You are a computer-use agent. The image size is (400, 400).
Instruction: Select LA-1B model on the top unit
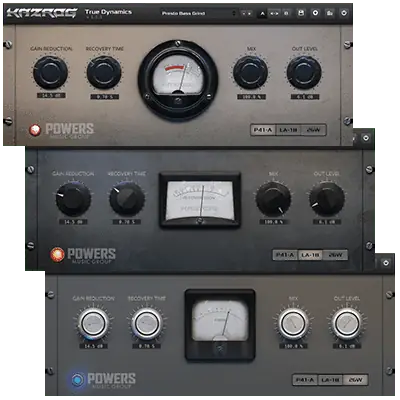pos(288,130)
